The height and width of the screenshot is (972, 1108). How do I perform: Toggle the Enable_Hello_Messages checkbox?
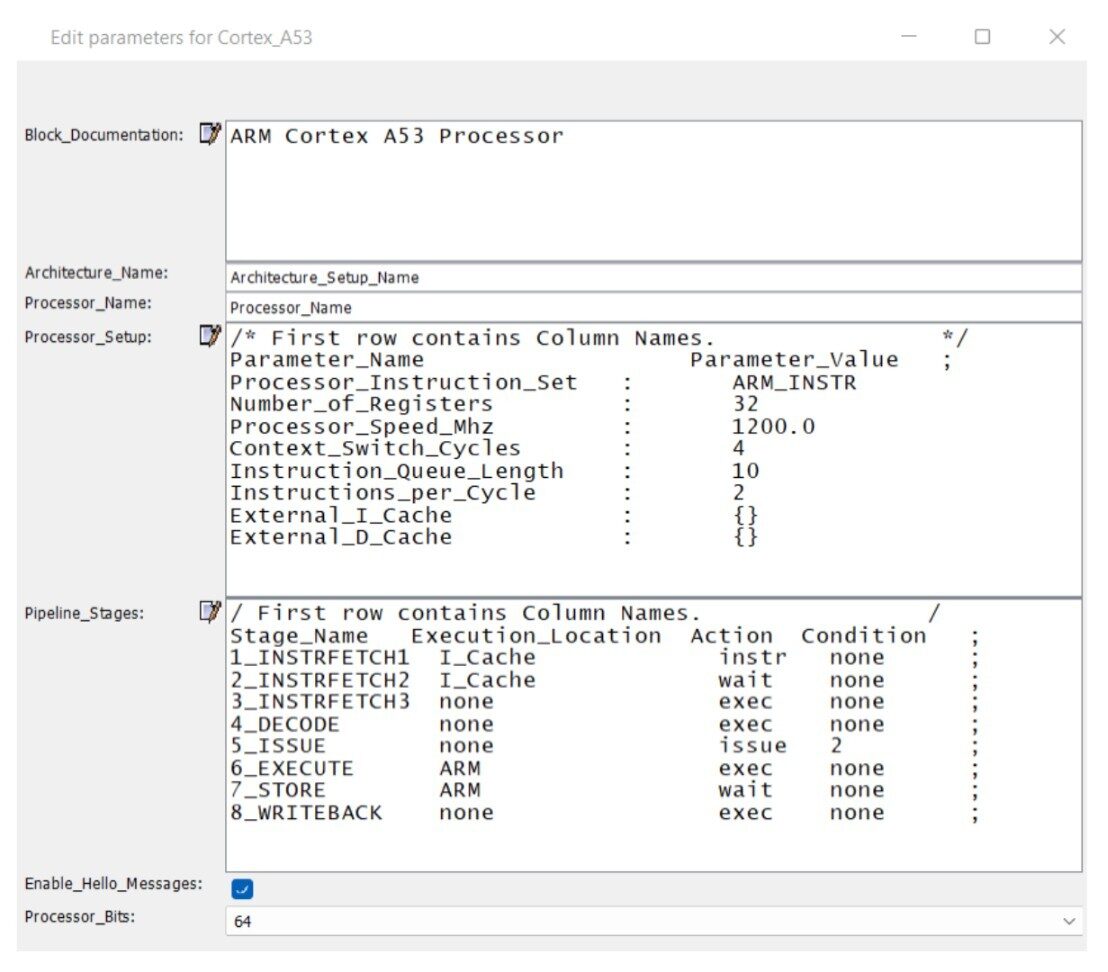[241, 887]
